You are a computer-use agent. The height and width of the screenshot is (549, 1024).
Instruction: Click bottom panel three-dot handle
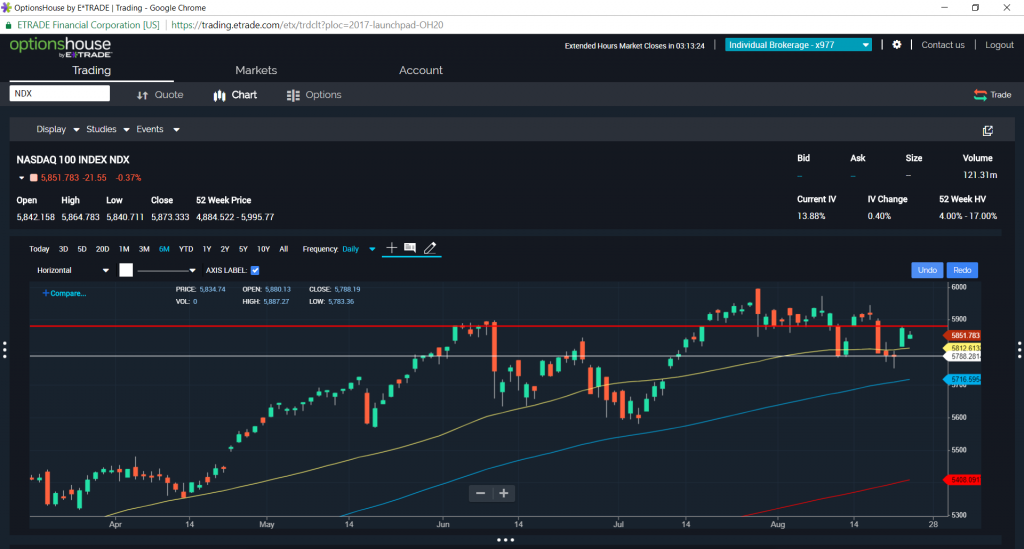click(x=505, y=540)
